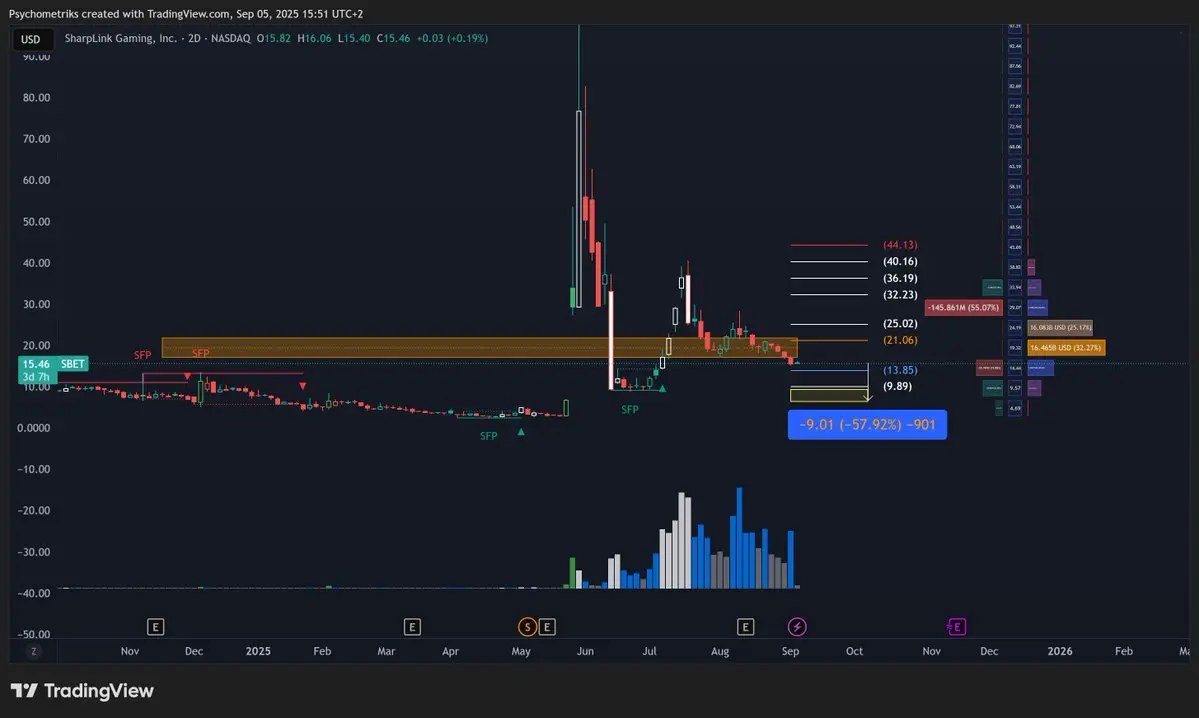
Task: Select the (40.16) fib level label
Action: pos(900,262)
